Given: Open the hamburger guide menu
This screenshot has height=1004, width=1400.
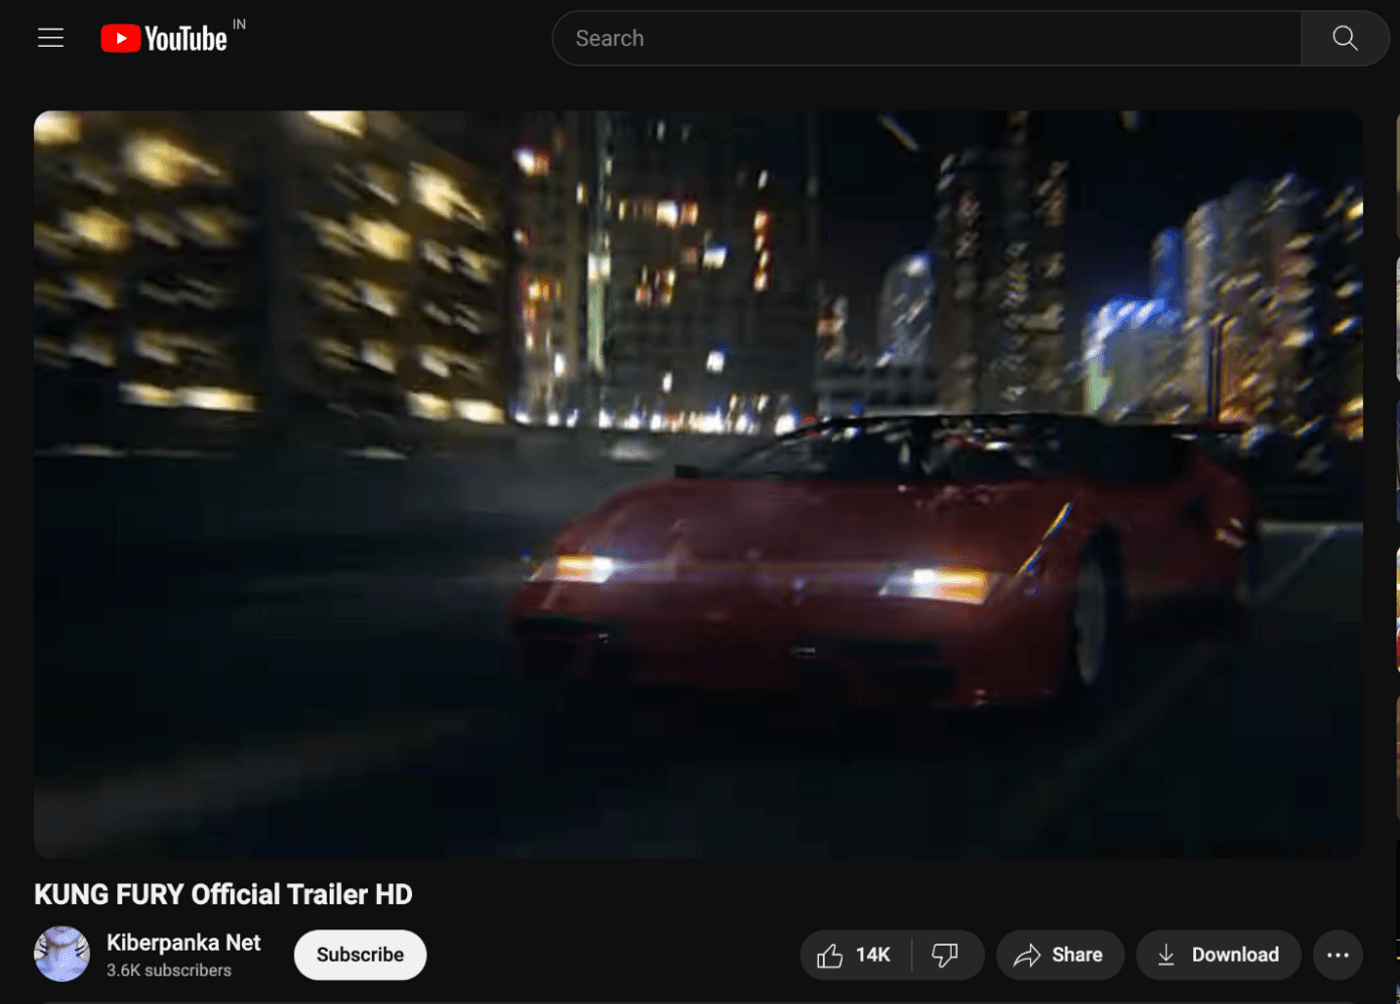Looking at the screenshot, I should (51, 38).
